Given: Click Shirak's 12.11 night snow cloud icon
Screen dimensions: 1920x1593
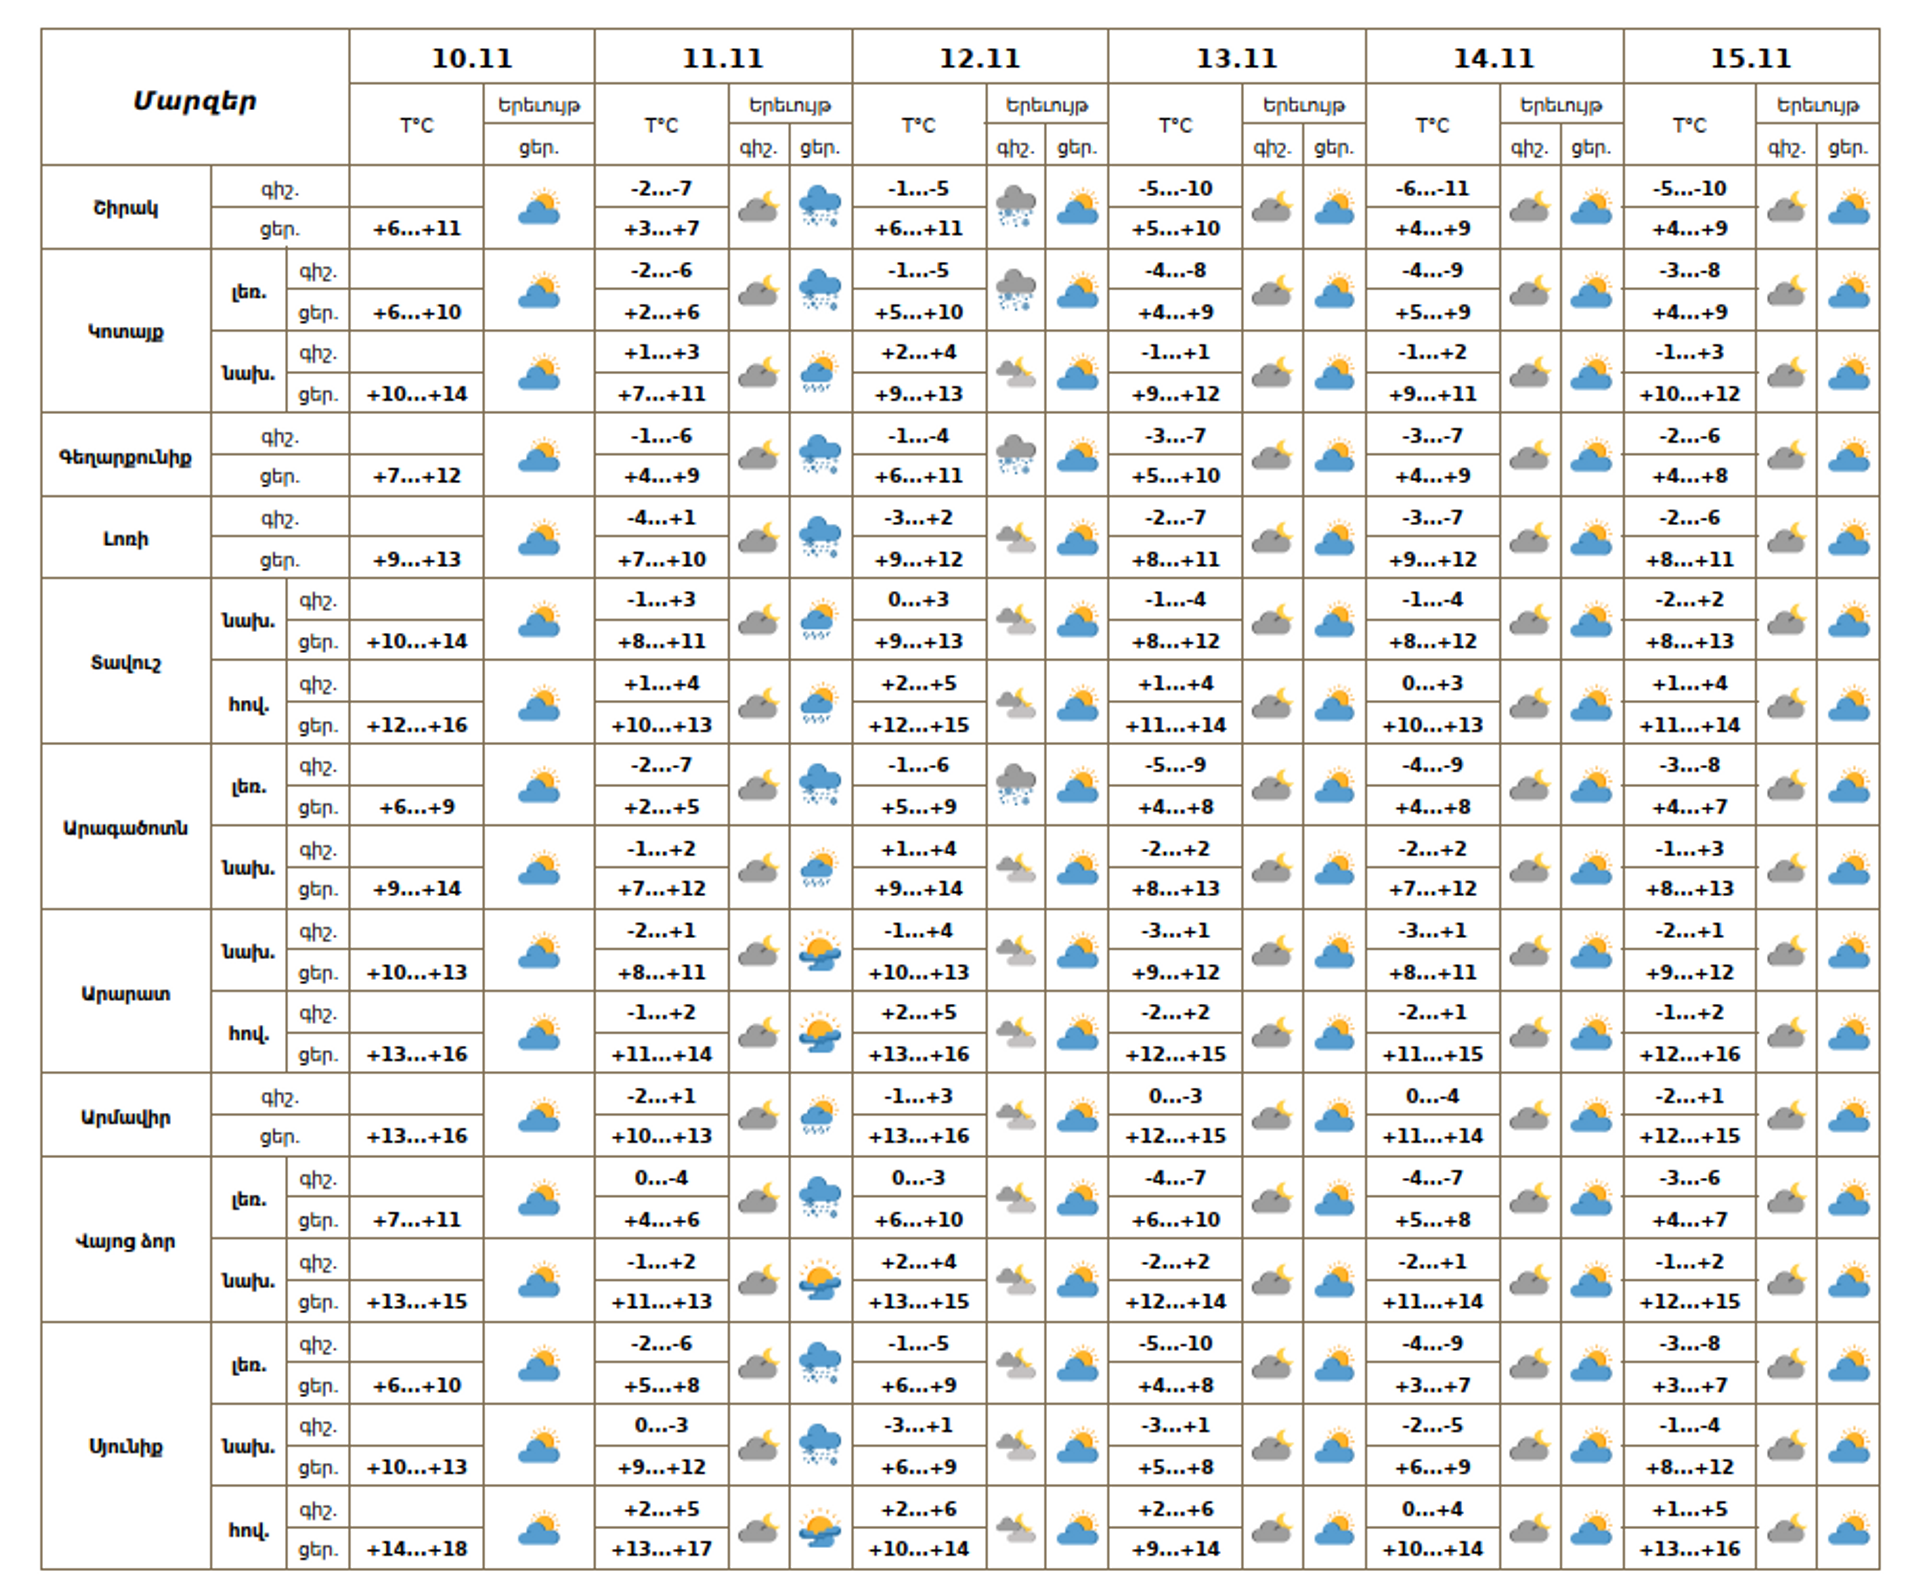Looking at the screenshot, I should click(x=1016, y=207).
